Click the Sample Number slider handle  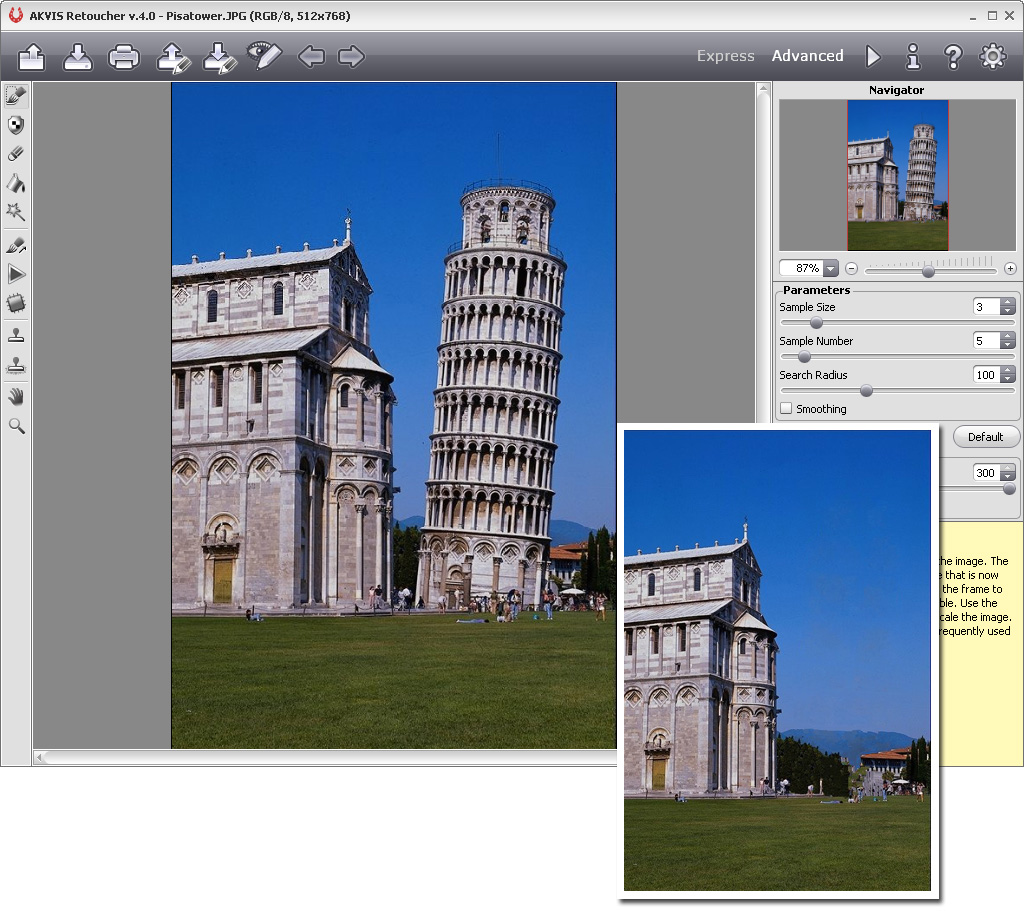coord(804,356)
